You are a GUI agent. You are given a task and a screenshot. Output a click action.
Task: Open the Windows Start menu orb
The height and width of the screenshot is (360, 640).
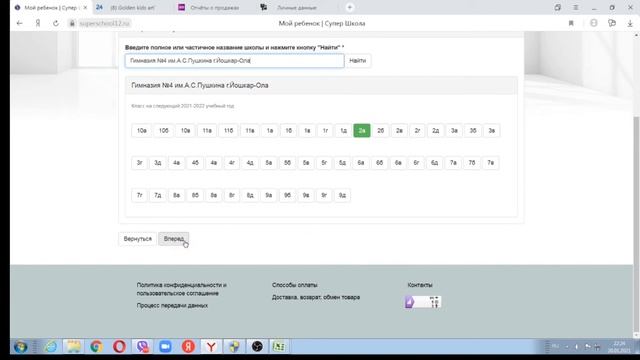20,347
